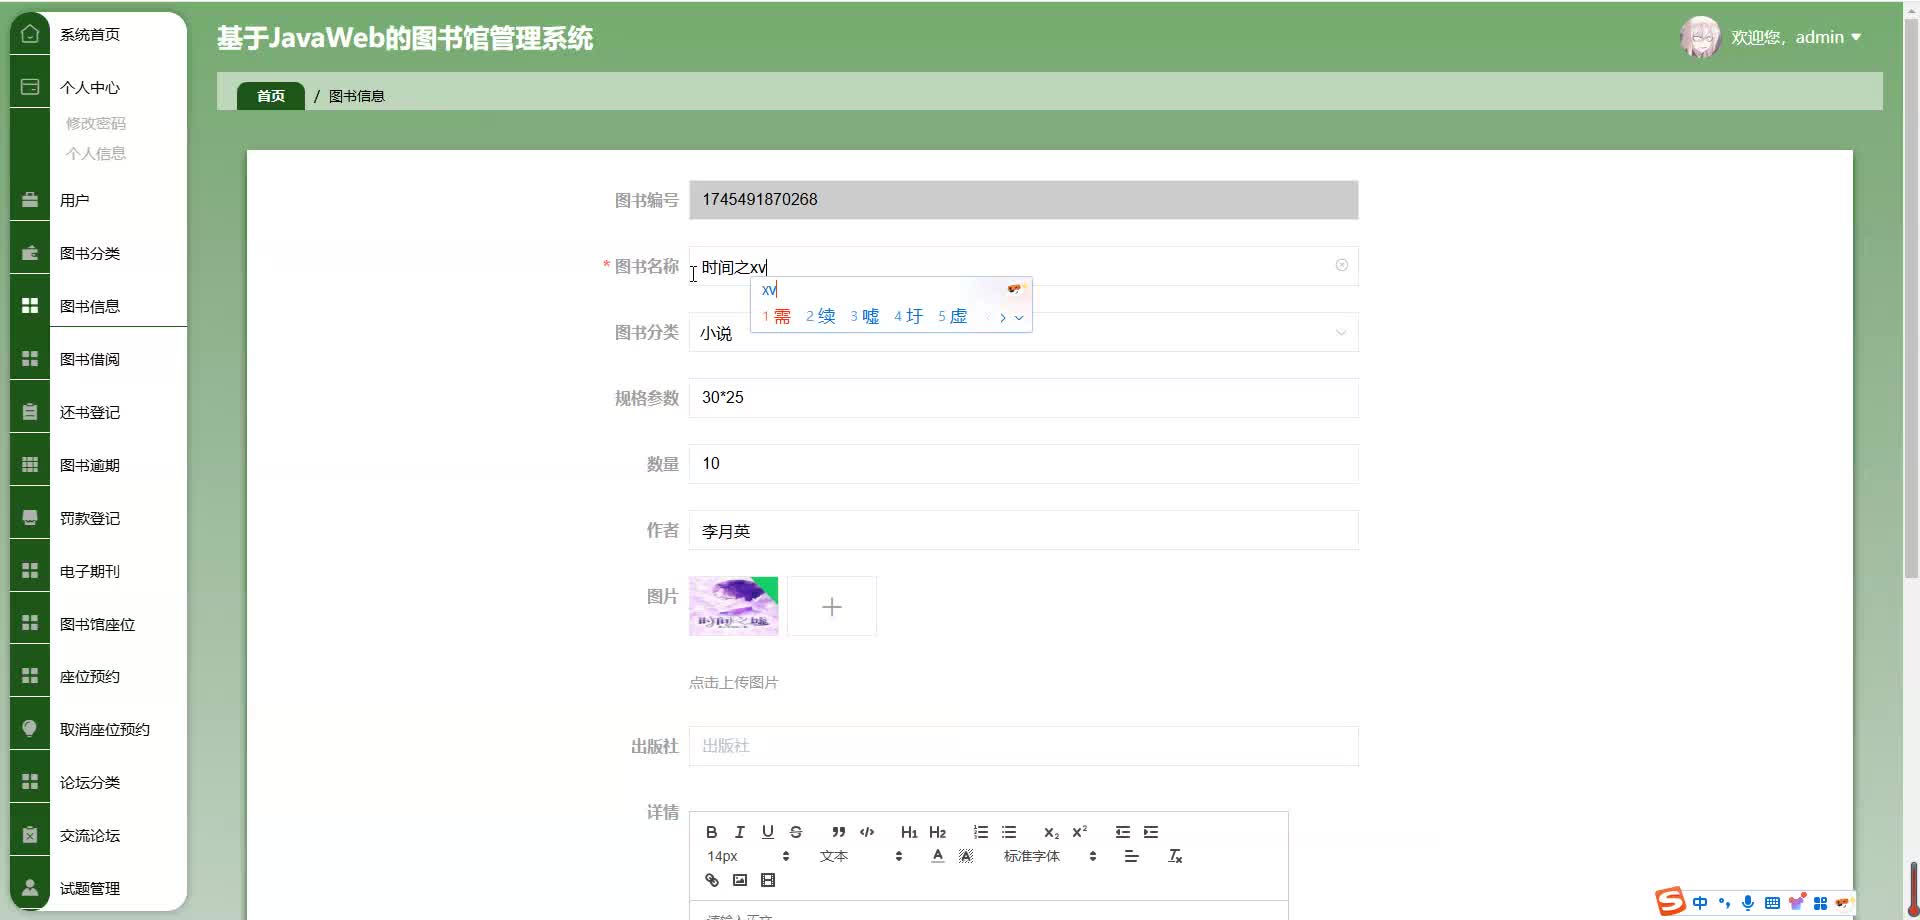Open the 标准字体 font family dropdown

click(x=1033, y=856)
